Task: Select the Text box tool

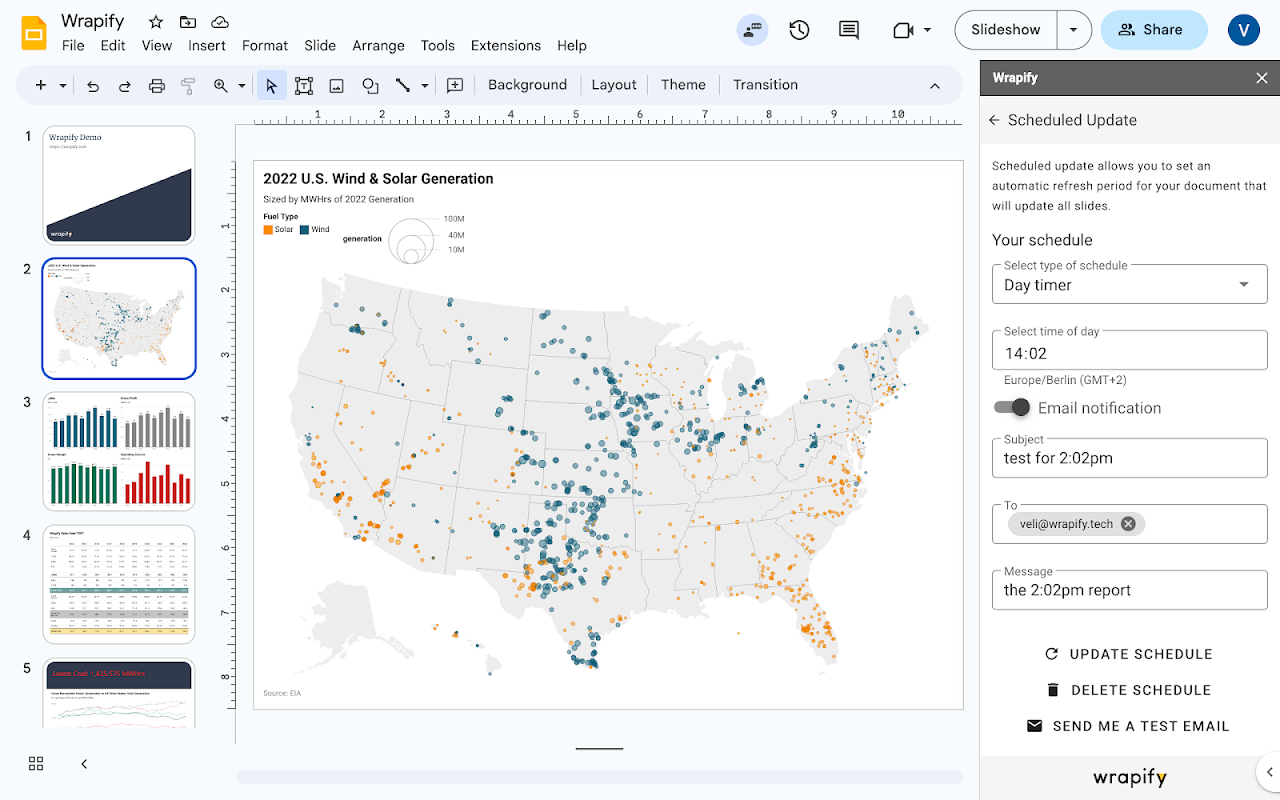Action: (304, 85)
